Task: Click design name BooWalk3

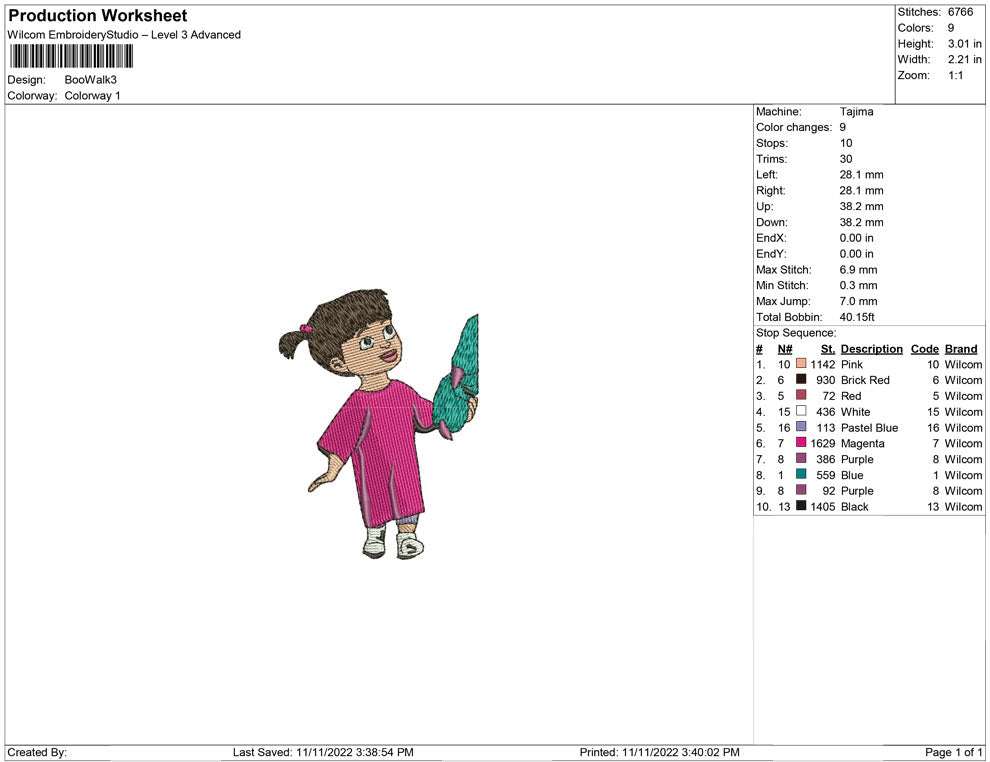Action: 90,80
